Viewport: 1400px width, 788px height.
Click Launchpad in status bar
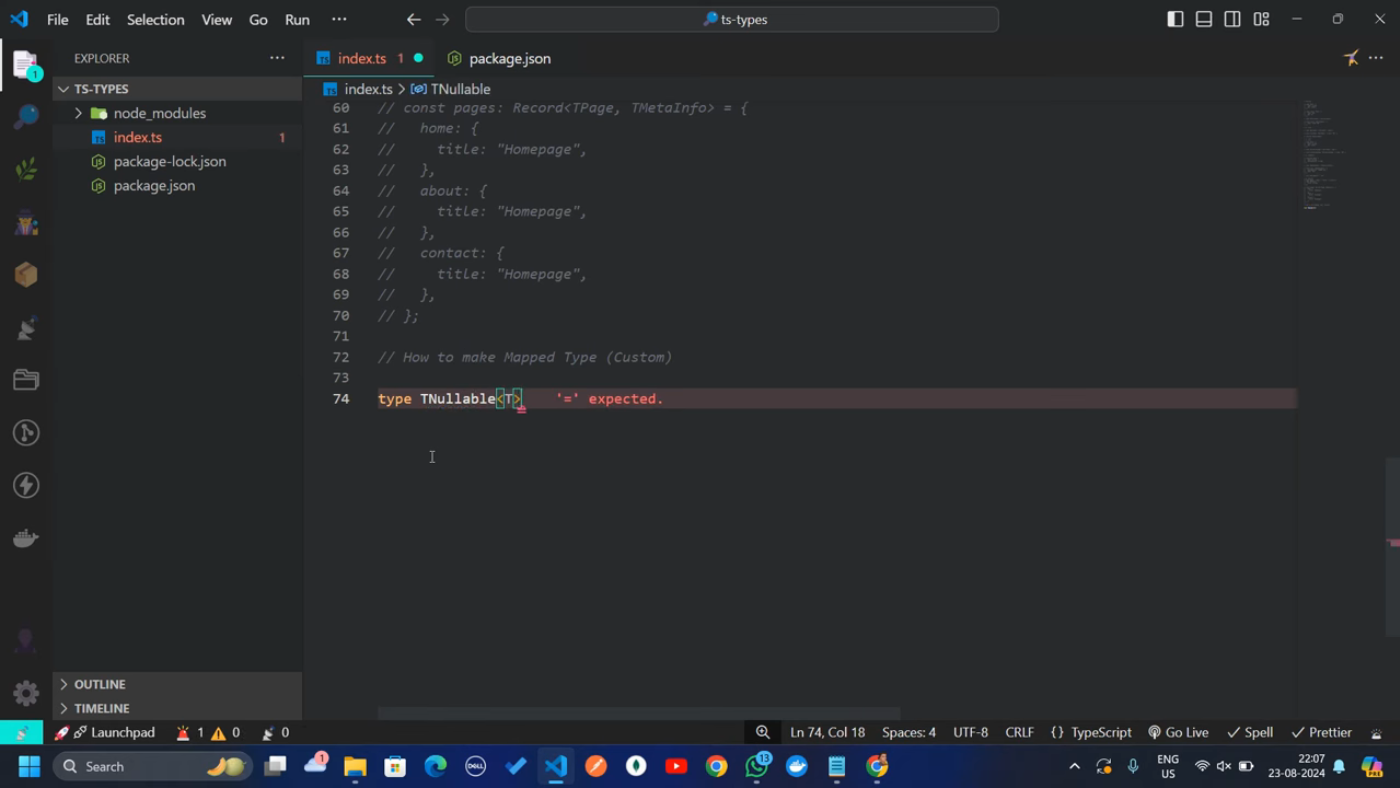click(x=105, y=732)
